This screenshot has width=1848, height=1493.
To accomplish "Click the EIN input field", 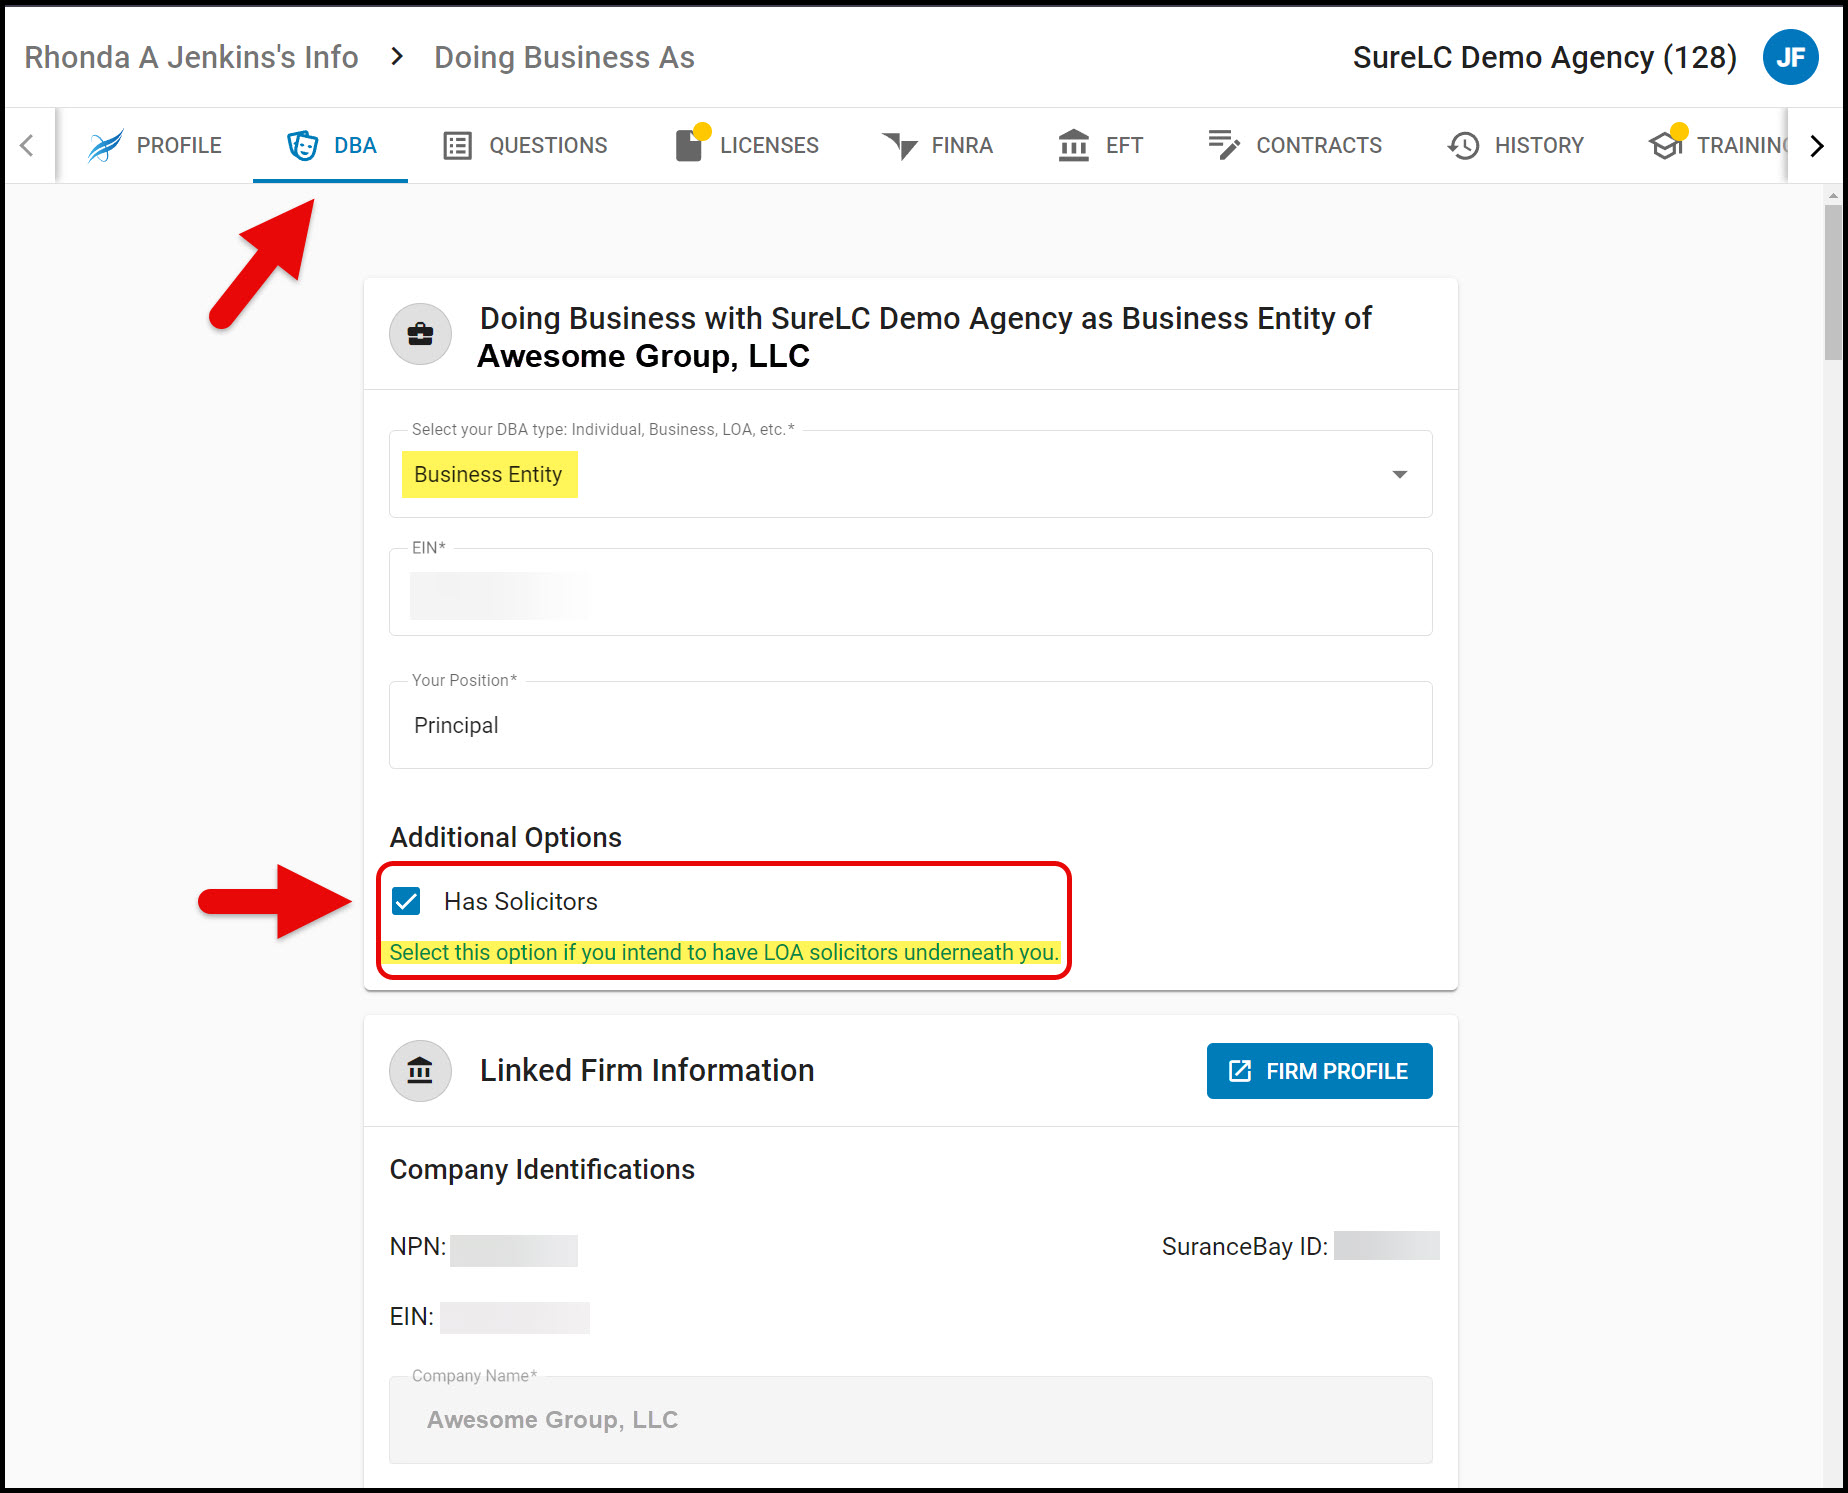I will (x=910, y=592).
